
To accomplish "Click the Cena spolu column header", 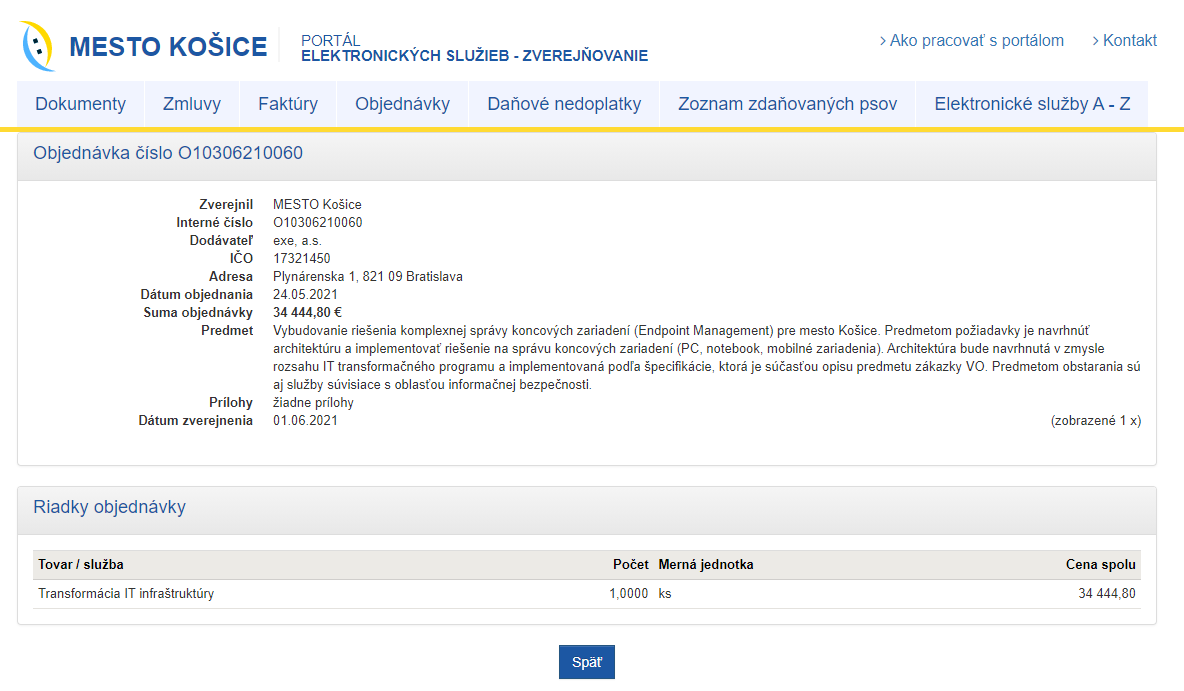I will [1100, 565].
